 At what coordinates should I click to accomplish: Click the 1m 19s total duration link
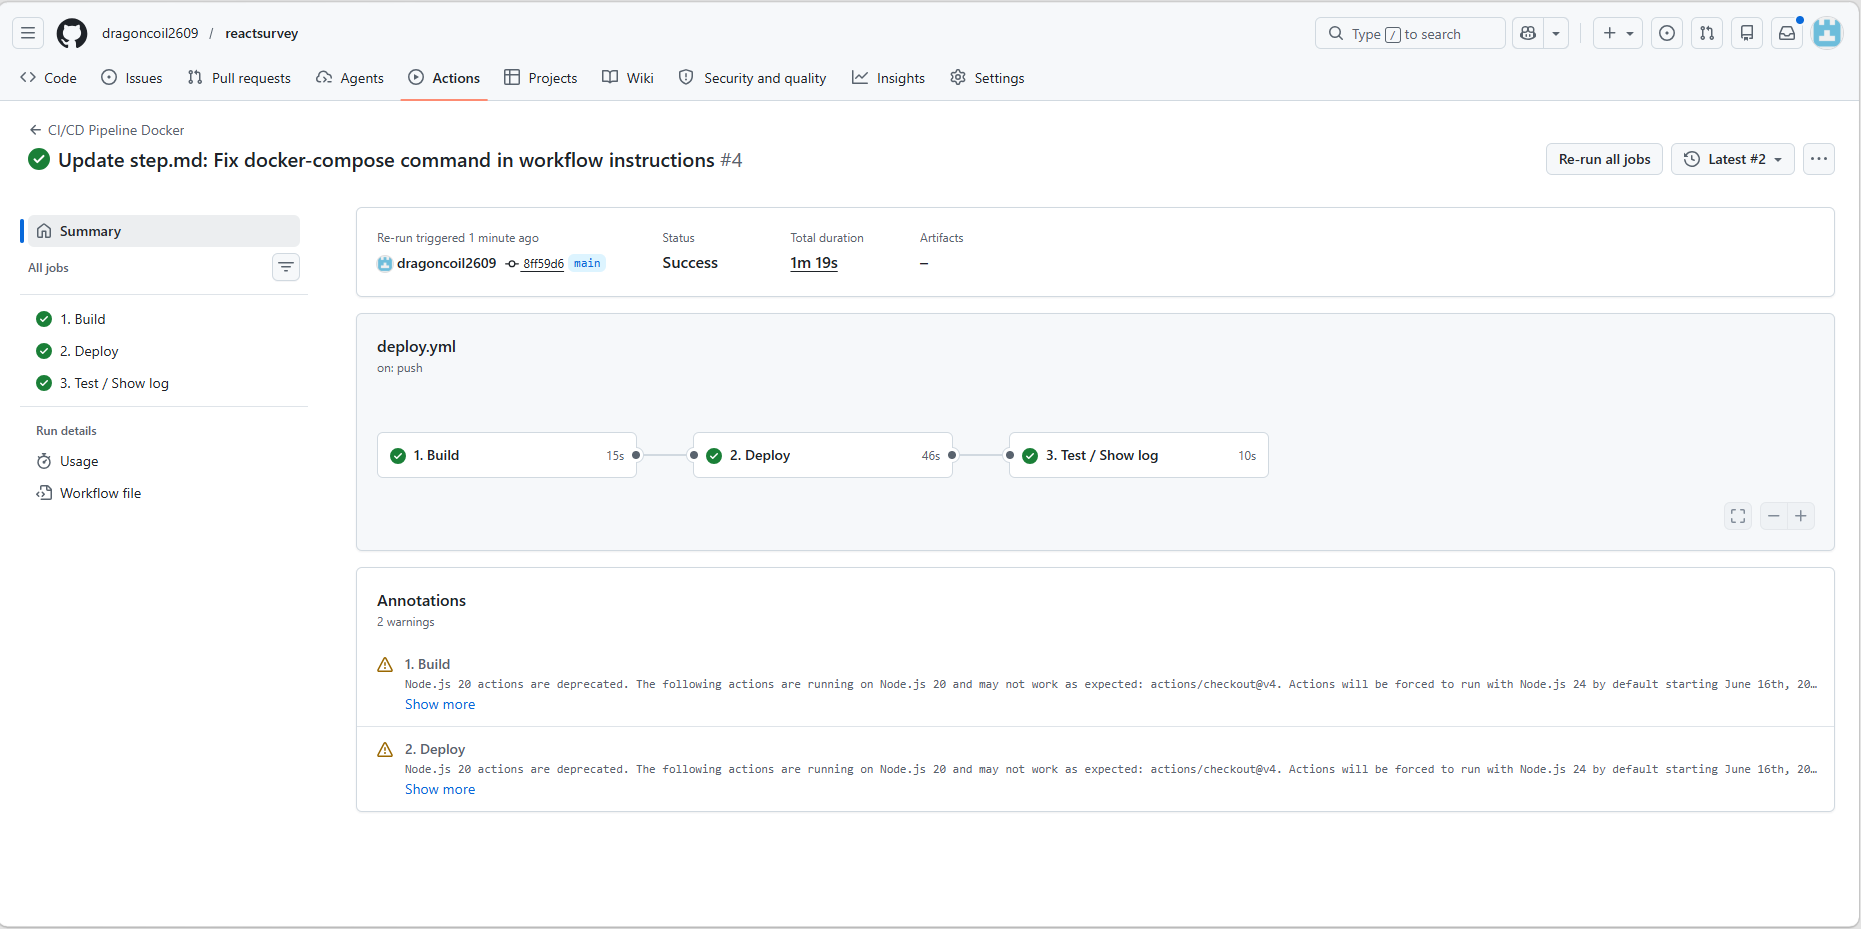814,263
